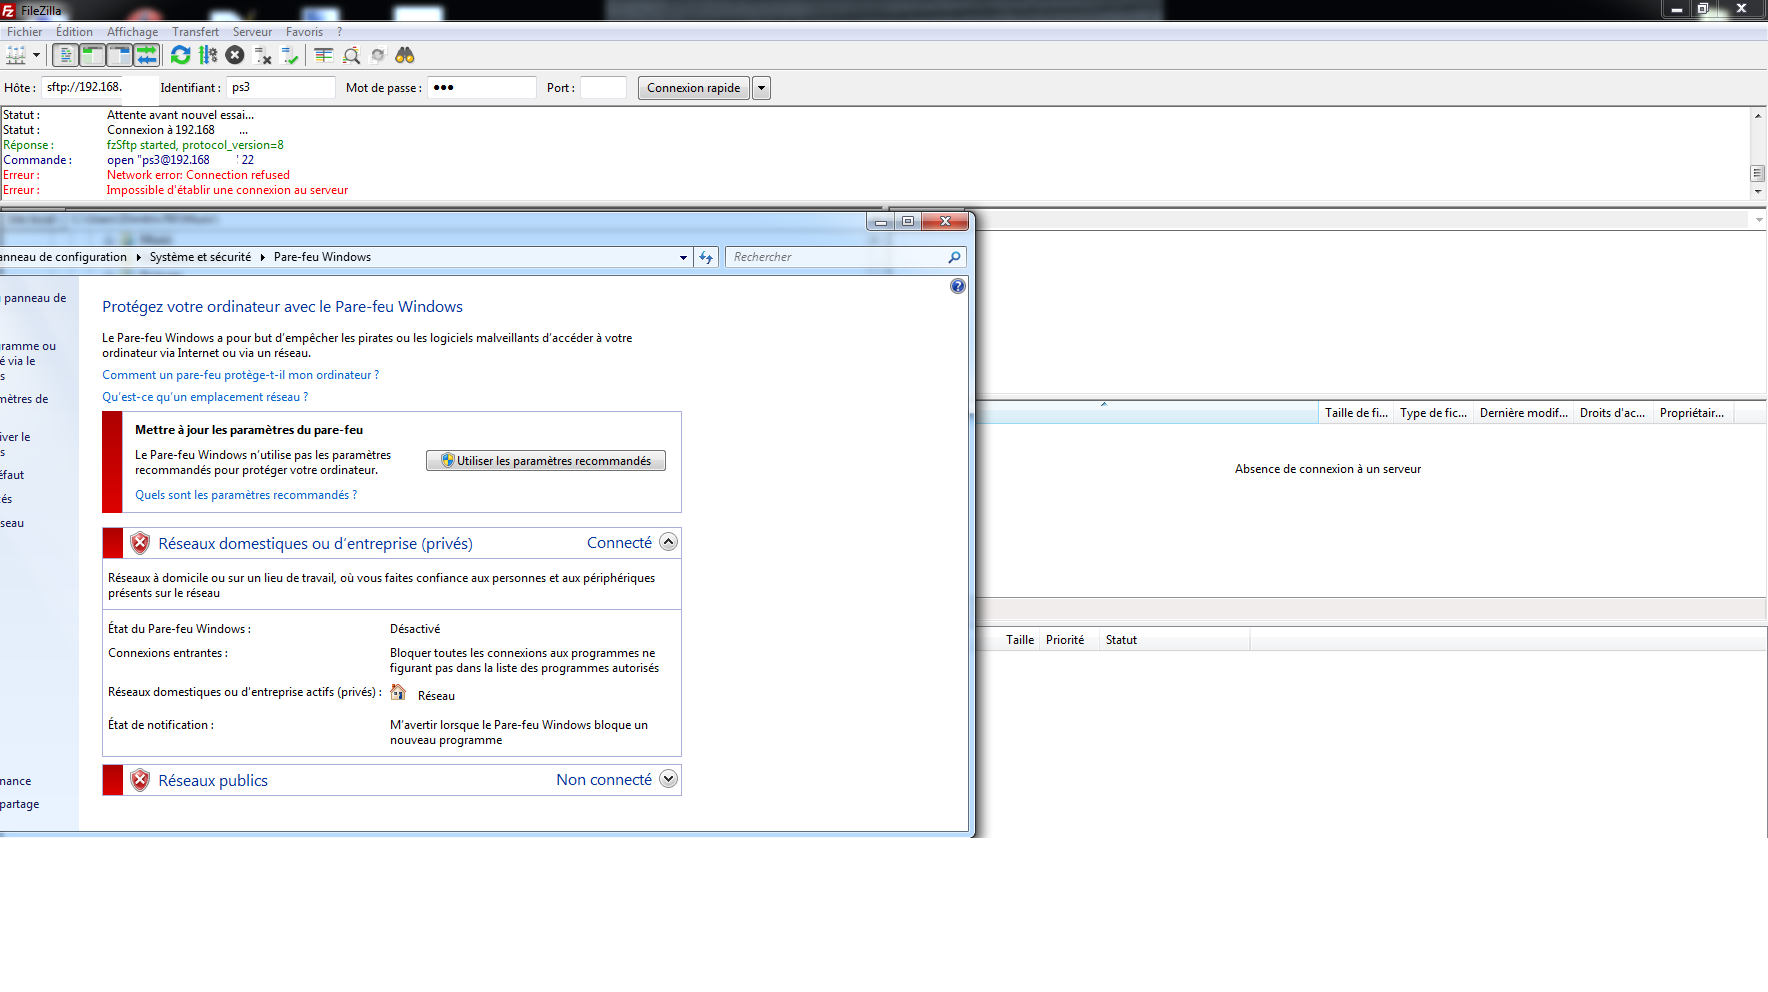Click the search magnifier icon
This screenshot has height=992, width=1768.
click(x=954, y=257)
